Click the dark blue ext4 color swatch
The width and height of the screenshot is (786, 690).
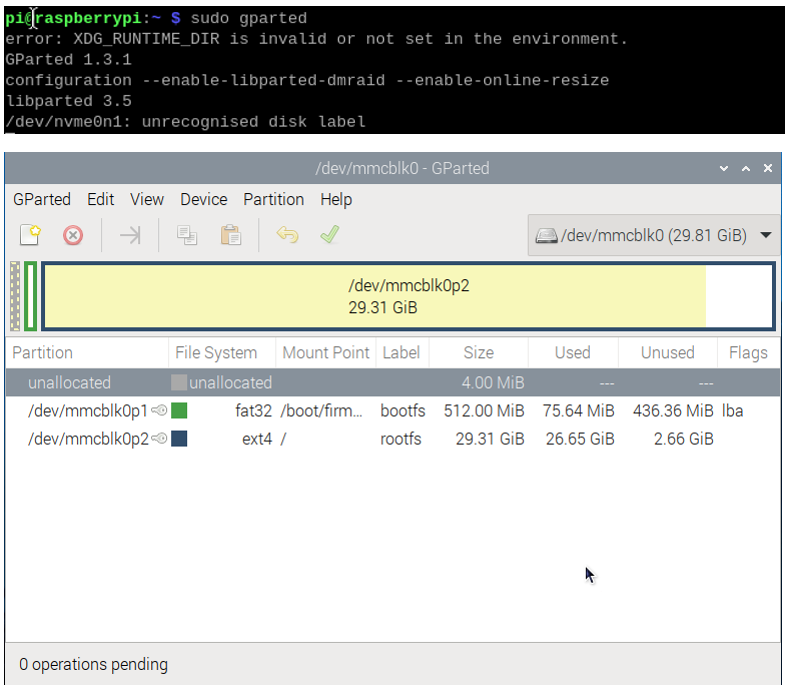179,439
